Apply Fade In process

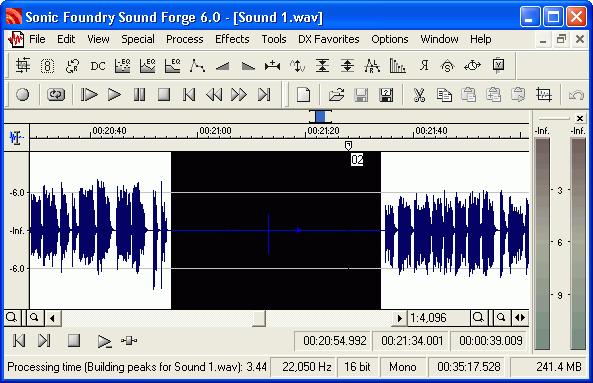tap(222, 67)
